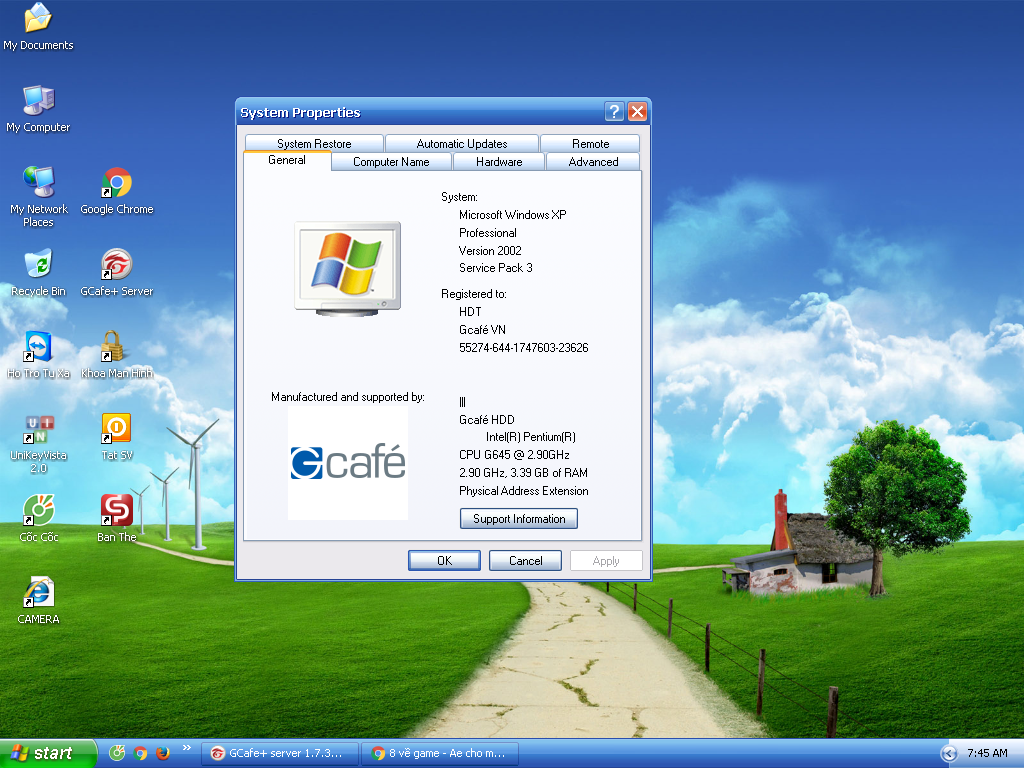Select the CAMERA desktop shortcut

(39, 601)
